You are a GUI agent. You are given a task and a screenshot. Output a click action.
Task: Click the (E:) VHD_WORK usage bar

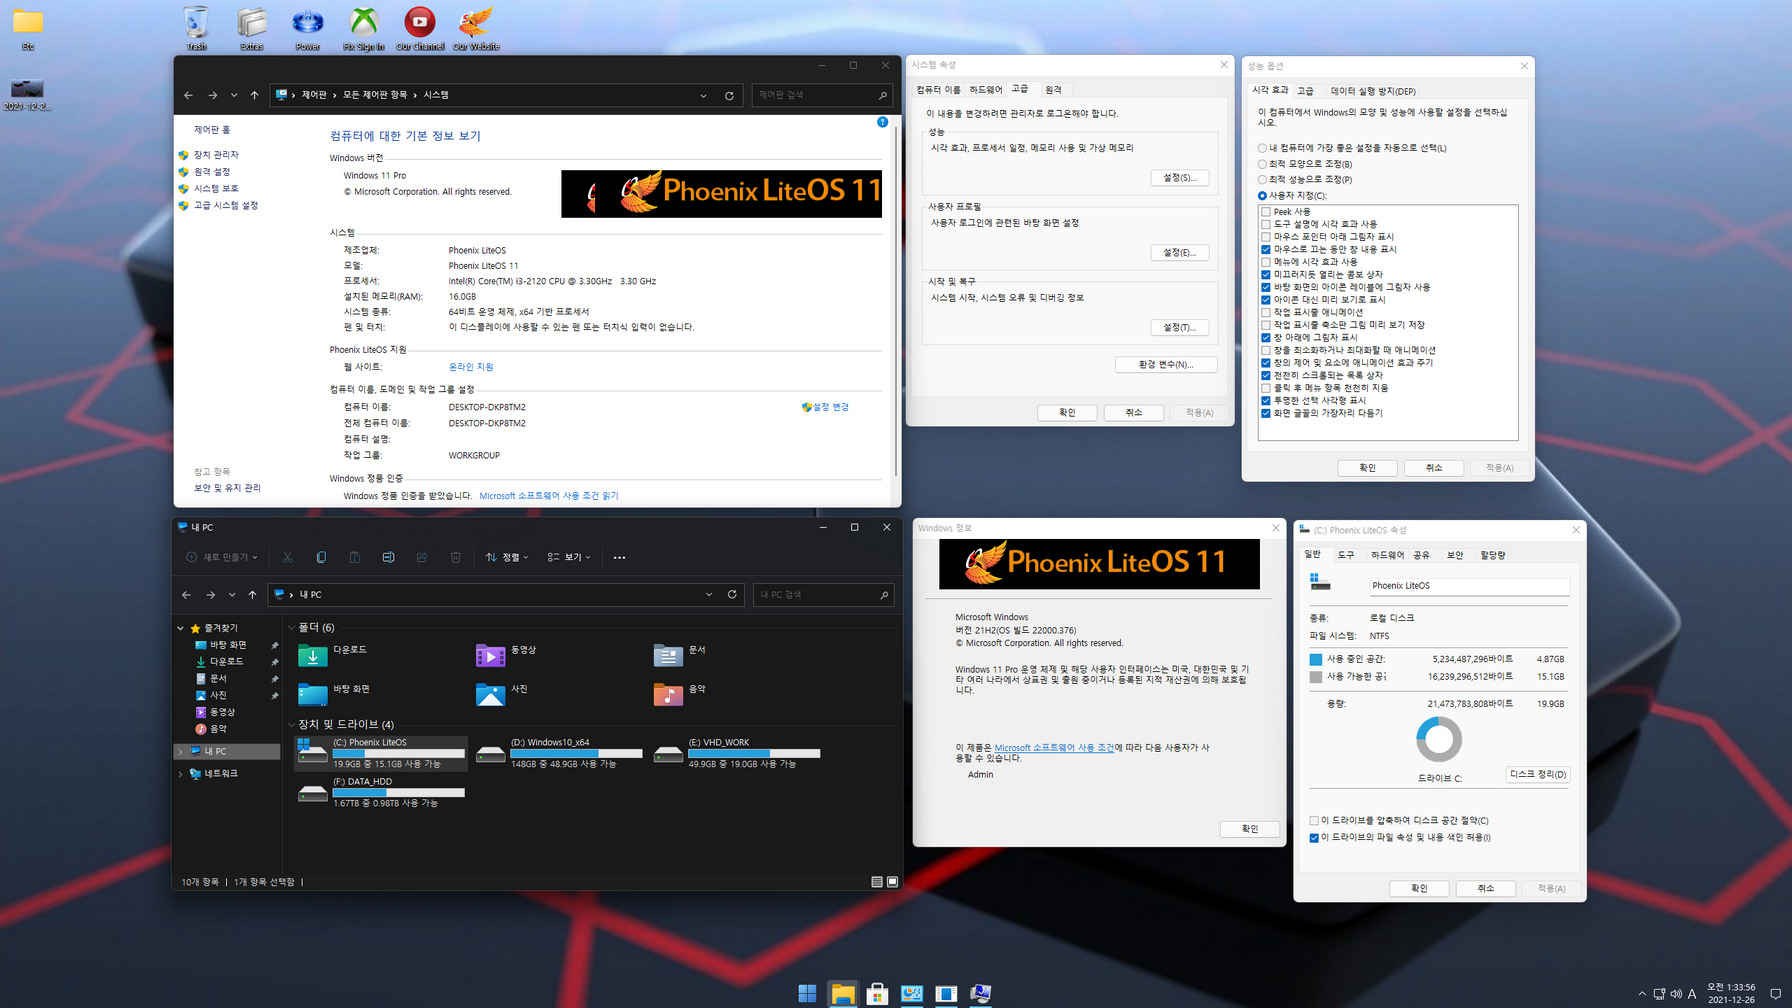(x=754, y=753)
